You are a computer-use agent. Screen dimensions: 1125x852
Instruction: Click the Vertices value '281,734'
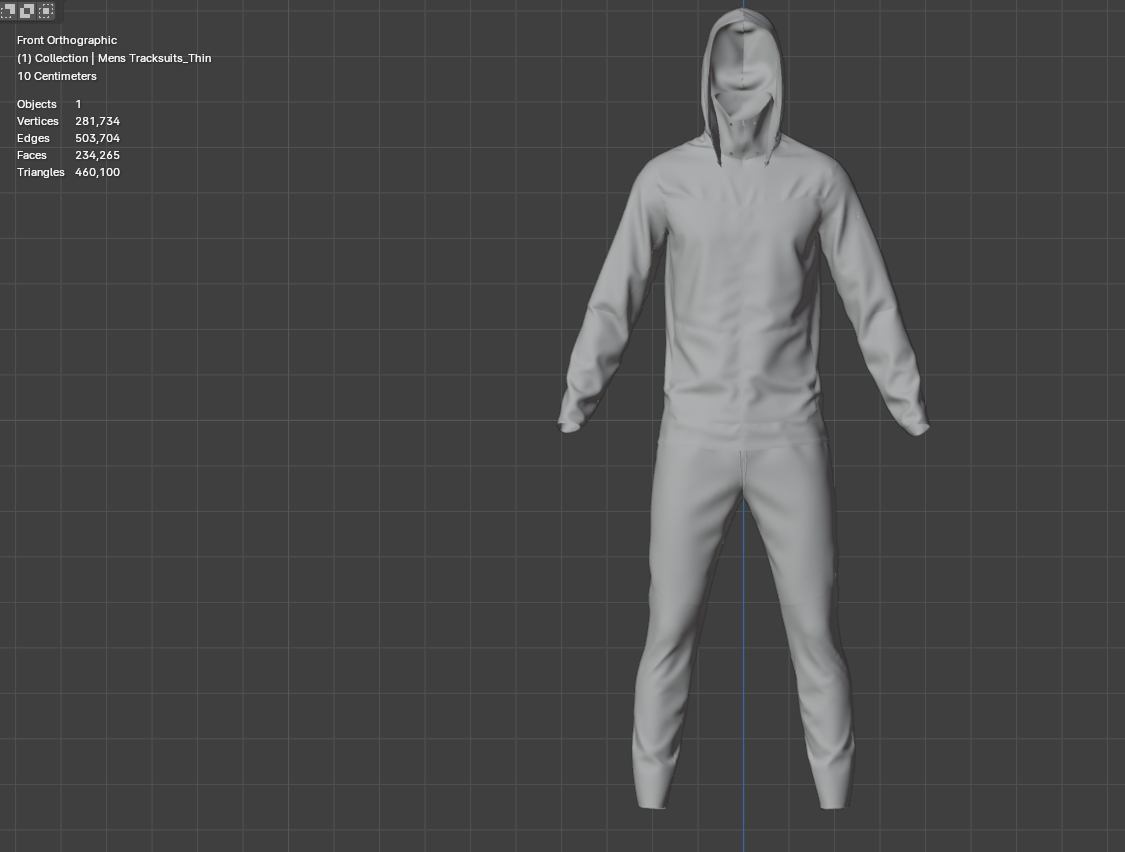click(x=98, y=121)
